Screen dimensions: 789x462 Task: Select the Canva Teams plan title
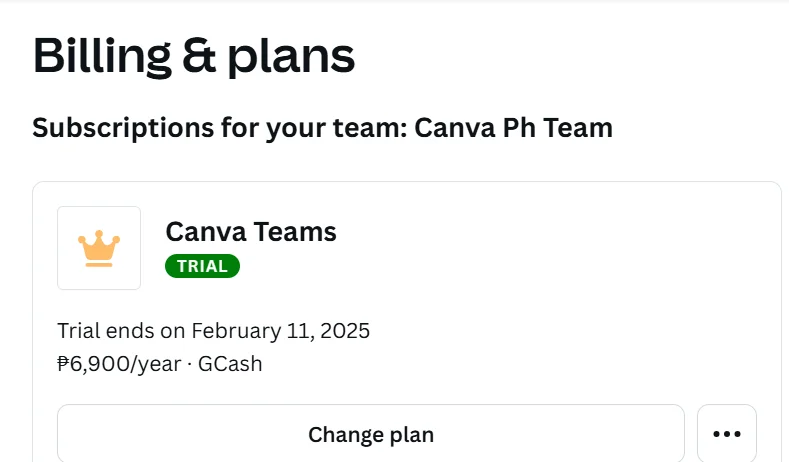pos(251,232)
